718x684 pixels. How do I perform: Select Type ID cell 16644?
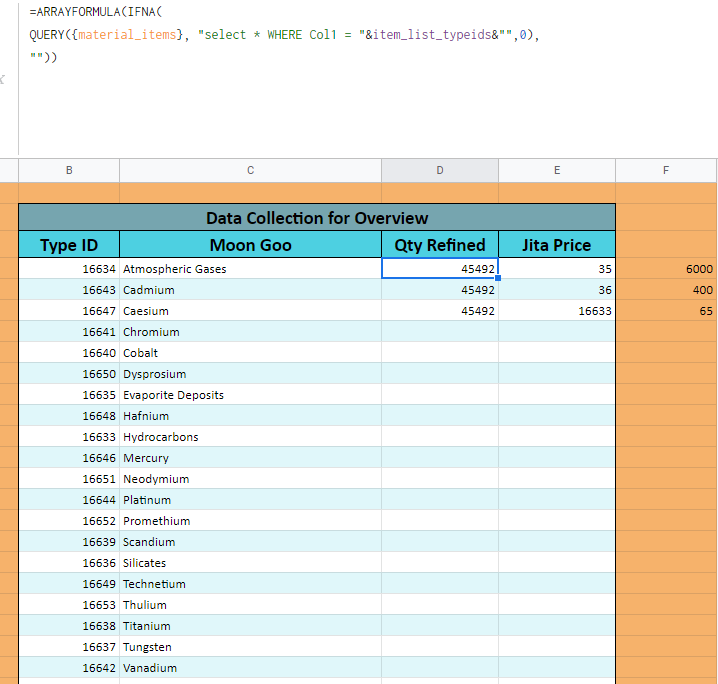(69, 500)
